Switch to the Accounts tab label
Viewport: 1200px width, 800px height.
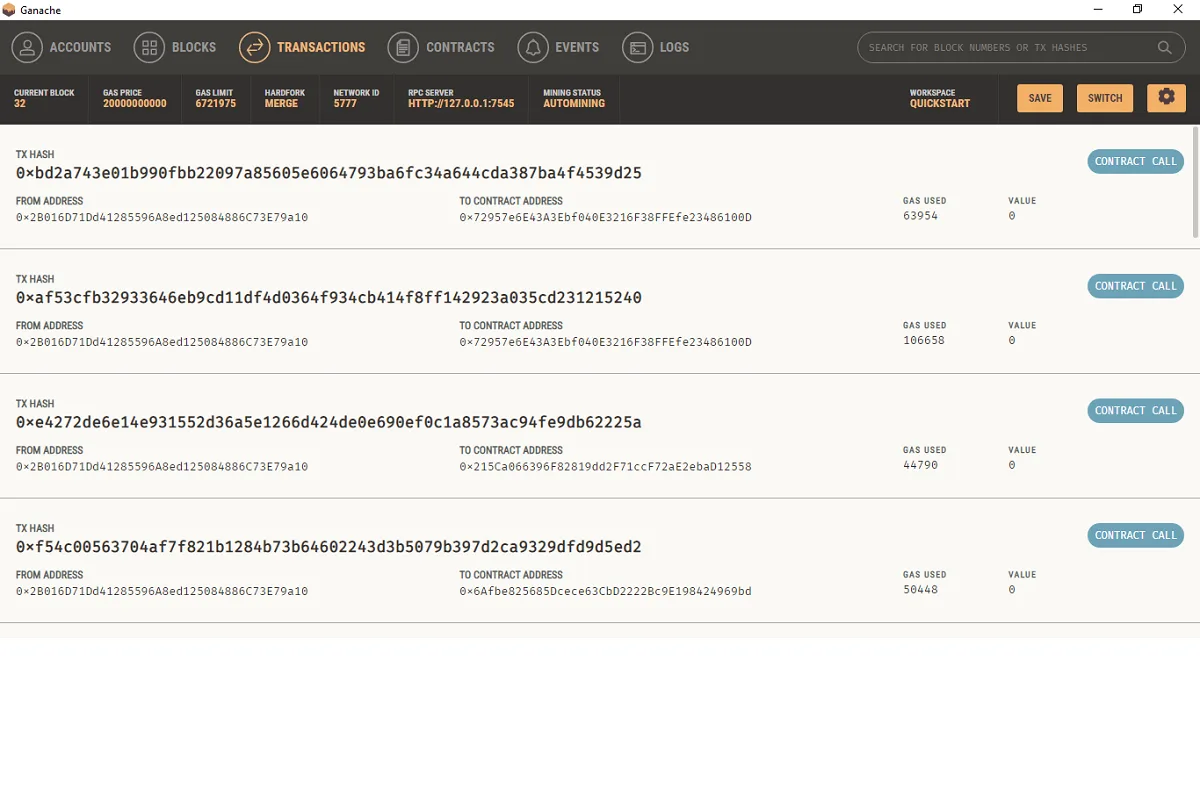[x=80, y=47]
